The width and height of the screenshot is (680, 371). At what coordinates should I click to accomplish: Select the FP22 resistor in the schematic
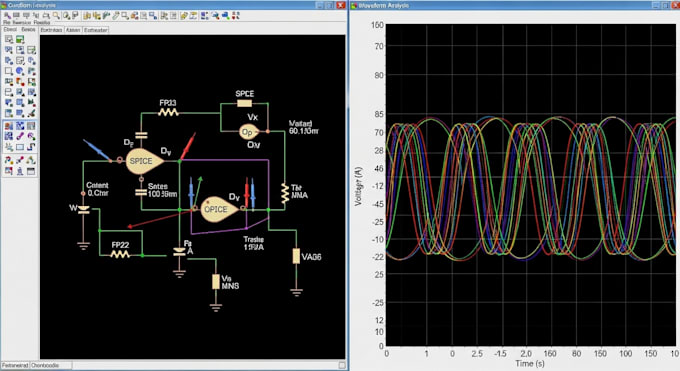(120, 255)
